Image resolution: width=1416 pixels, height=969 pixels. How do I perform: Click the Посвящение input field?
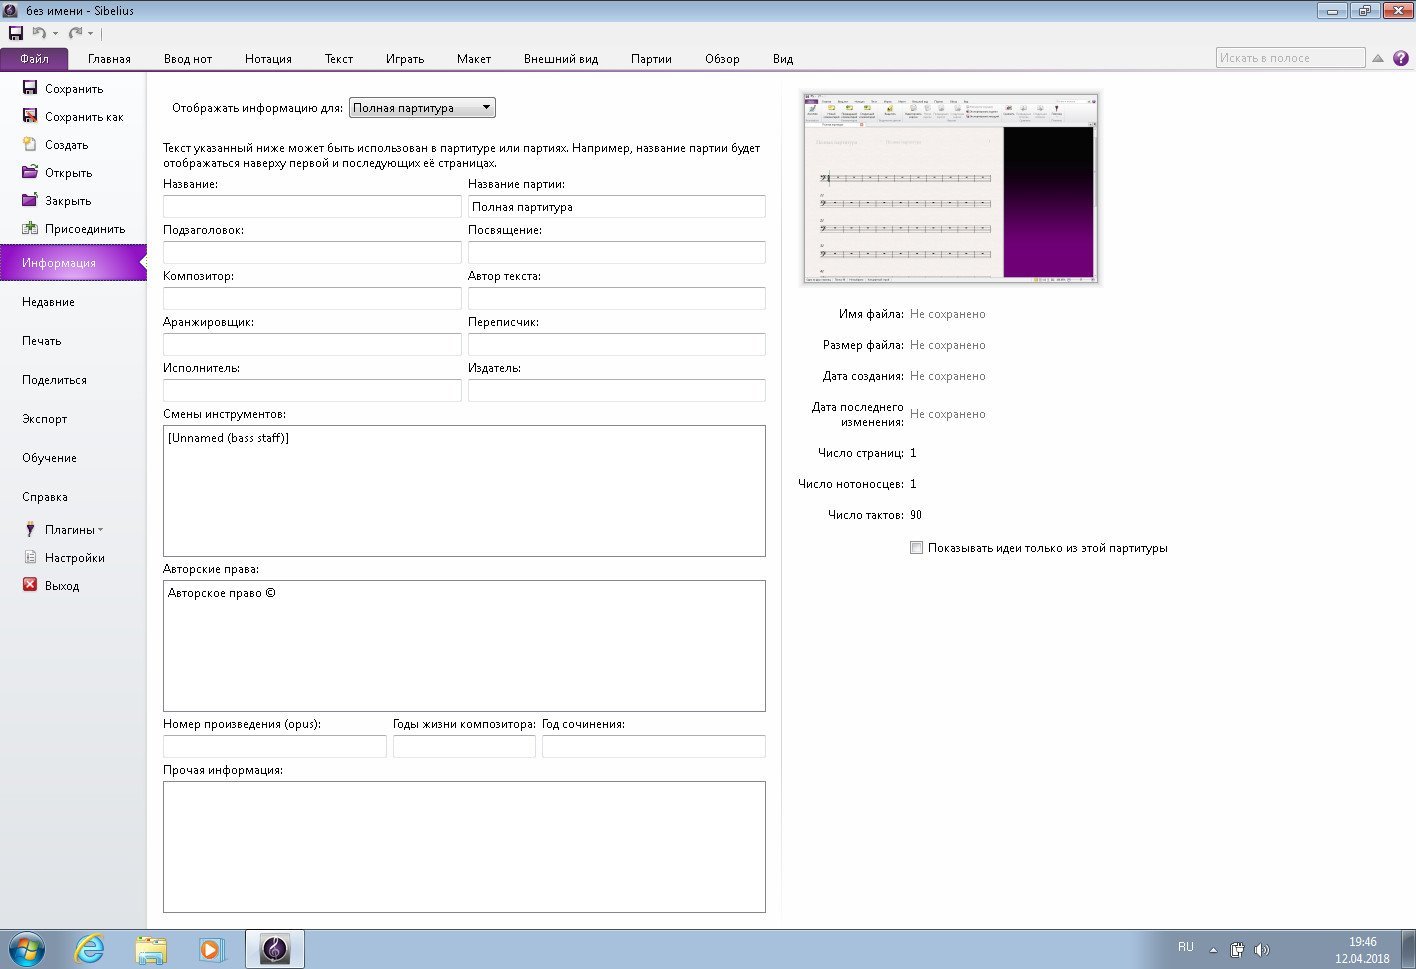617,252
